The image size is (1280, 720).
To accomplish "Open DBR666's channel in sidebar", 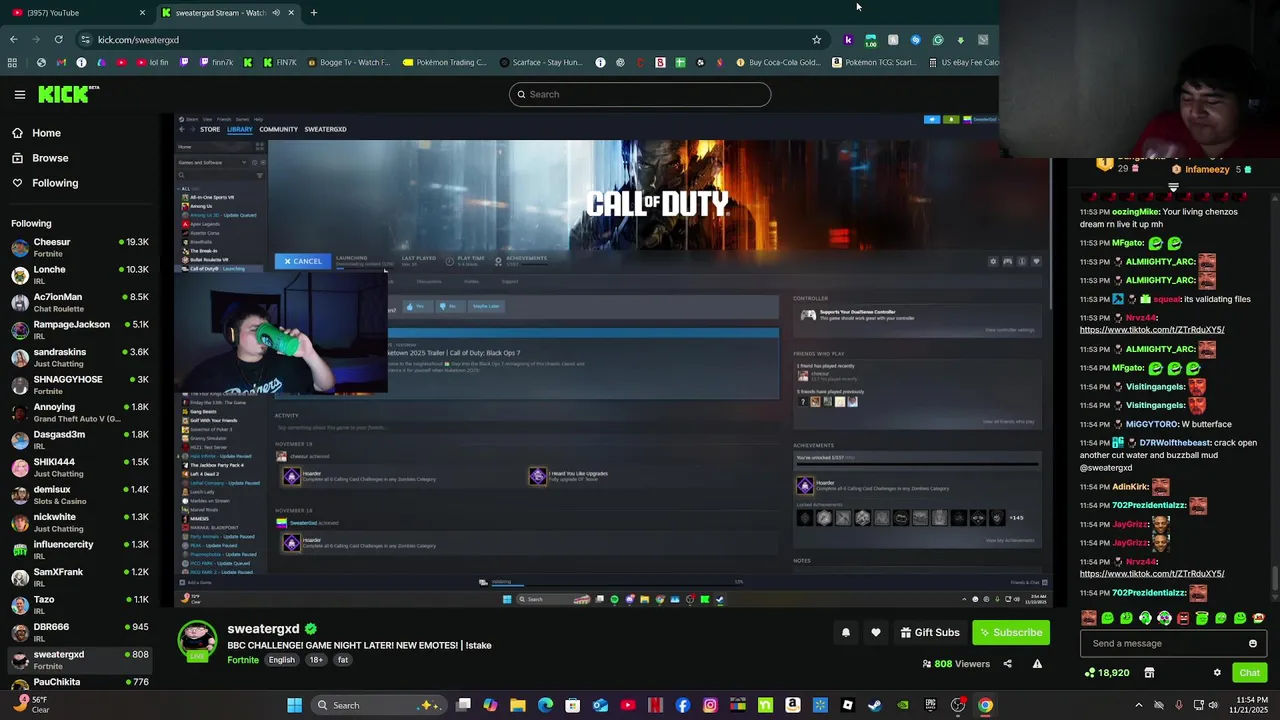I will 80,633.
